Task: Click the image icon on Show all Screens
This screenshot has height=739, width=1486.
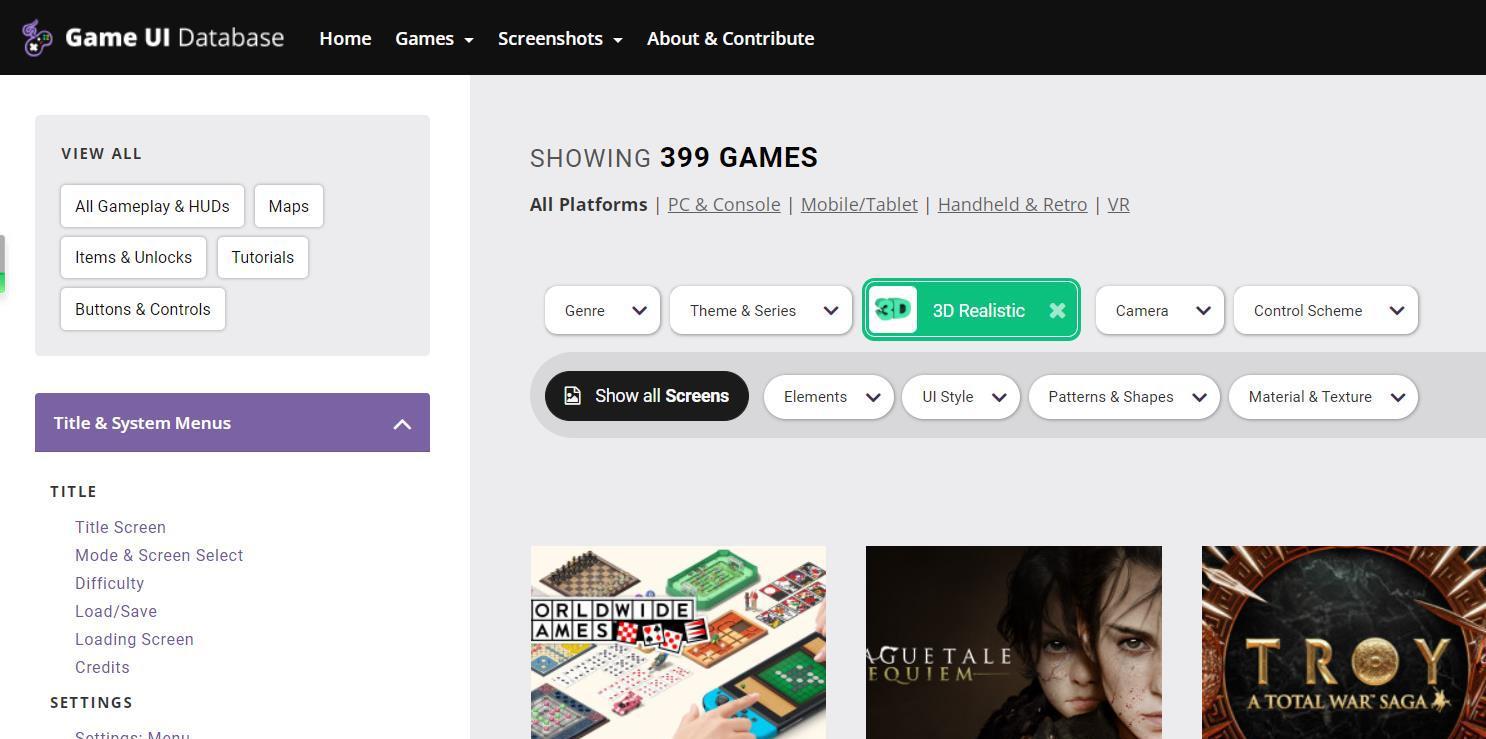Action: tap(572, 396)
